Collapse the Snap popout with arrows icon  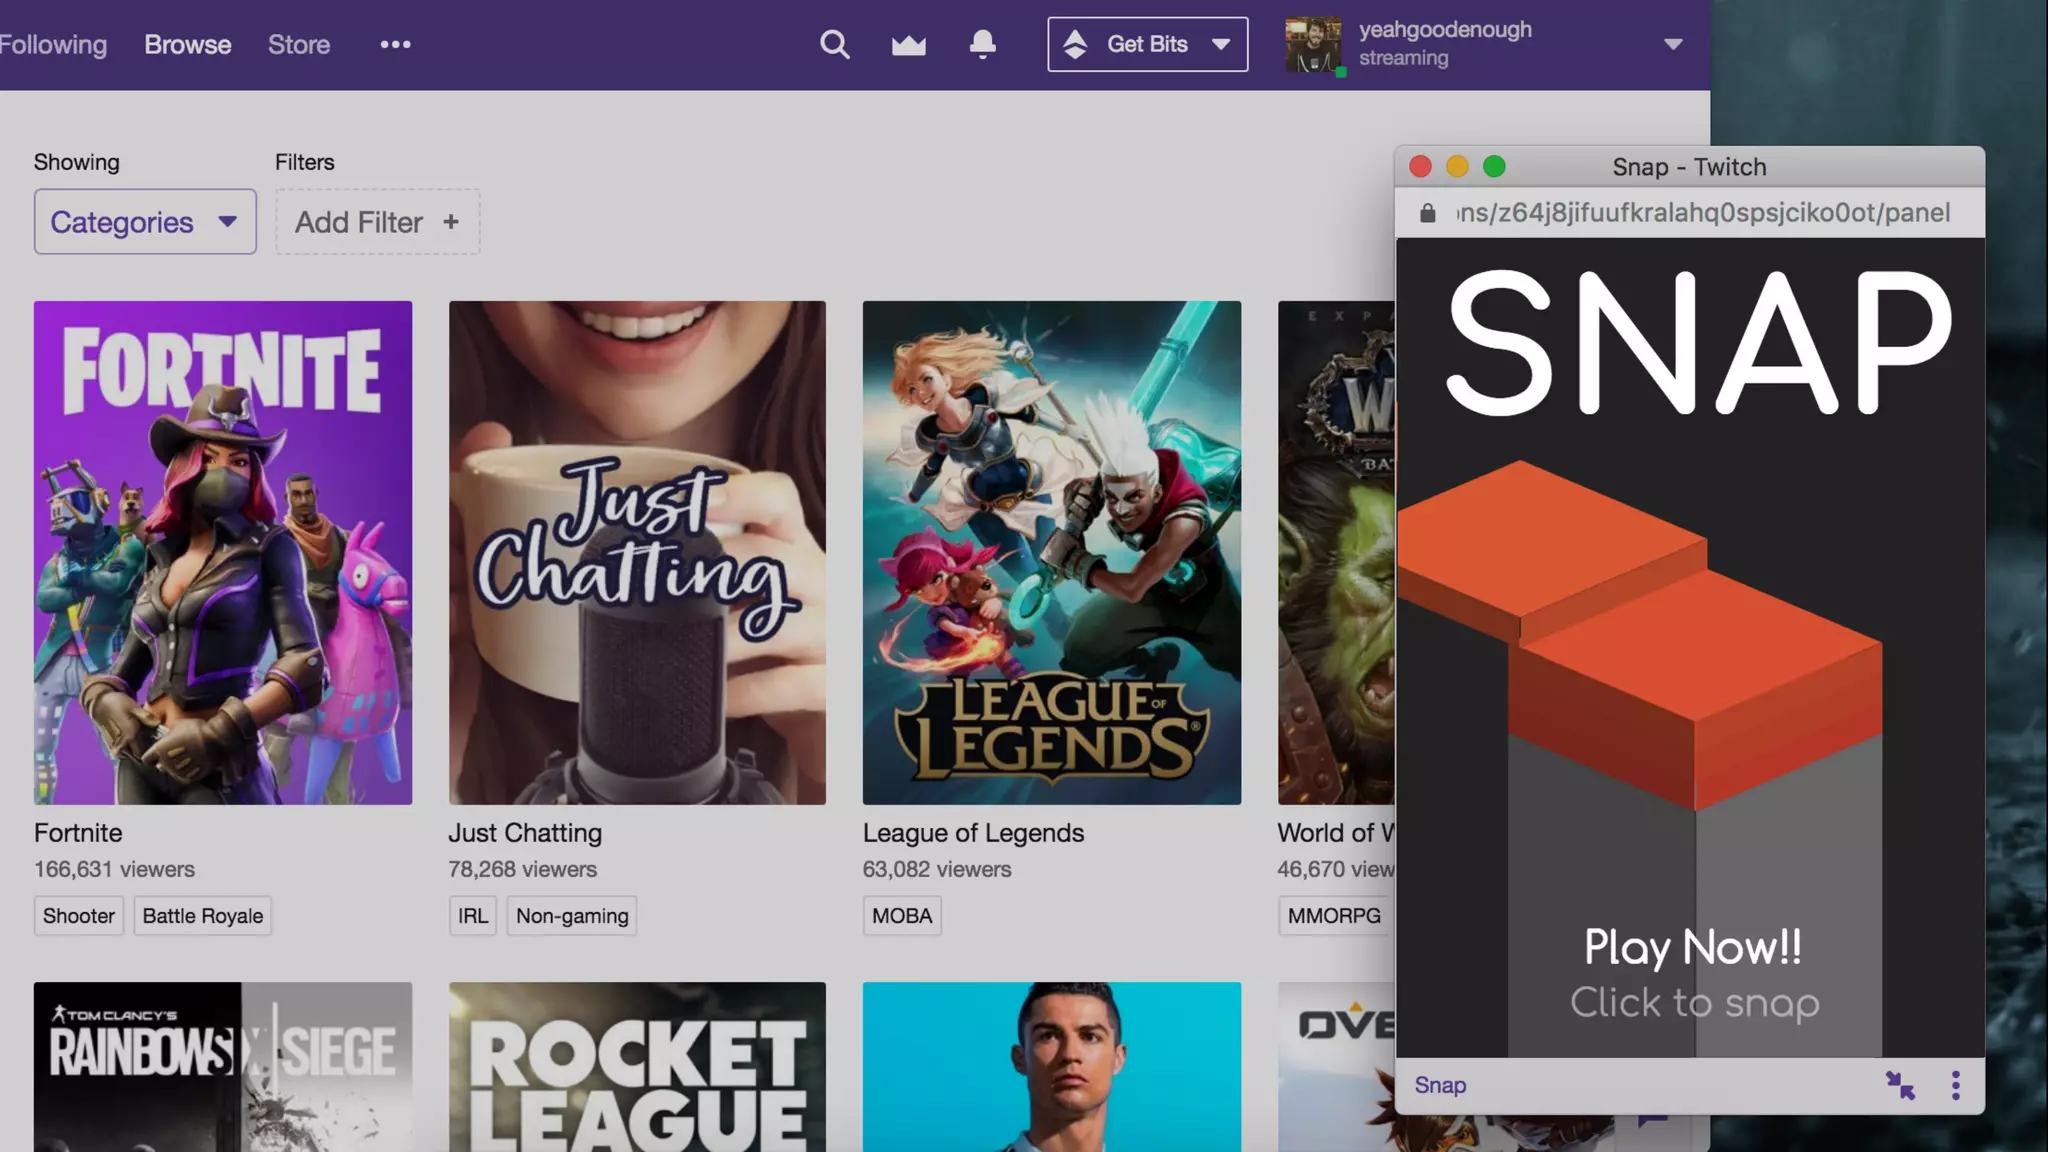coord(1899,1085)
